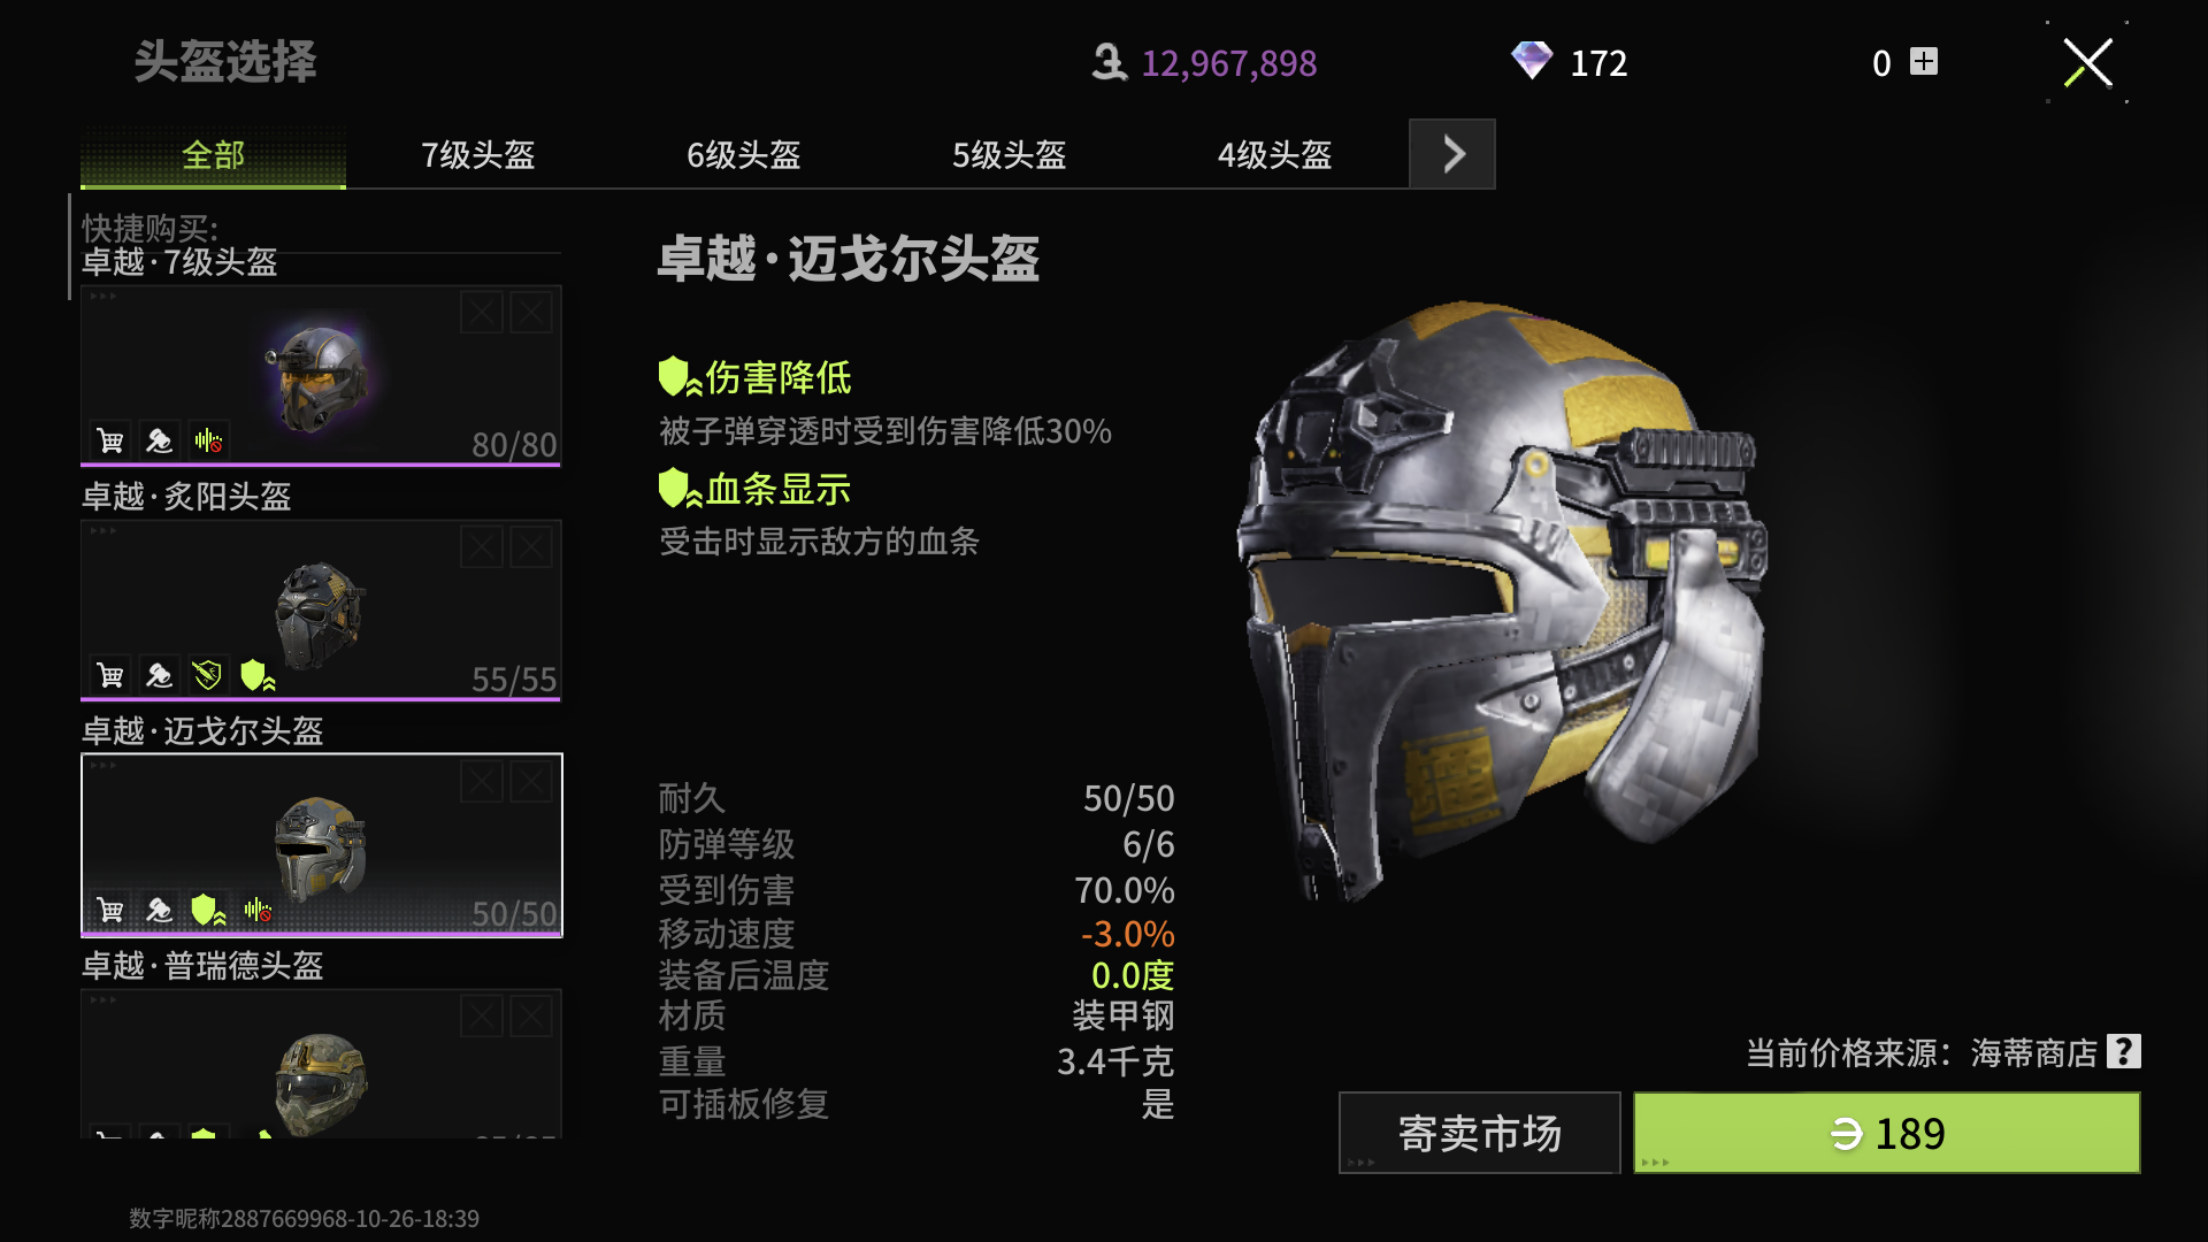Image resolution: width=2208 pixels, height=1242 pixels.
Task: Click the repair icon on 卓越·炙阳头盔 card
Action: (x=159, y=675)
